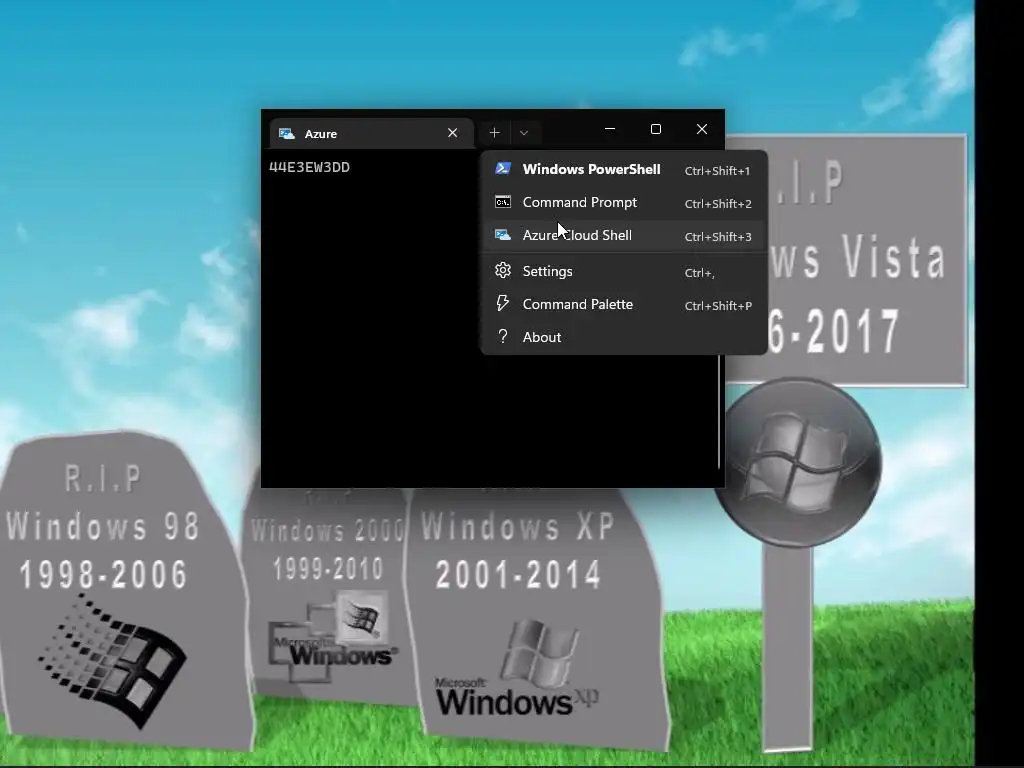Minimize the Terminal window
Viewport: 1024px width, 768px height.
point(610,129)
